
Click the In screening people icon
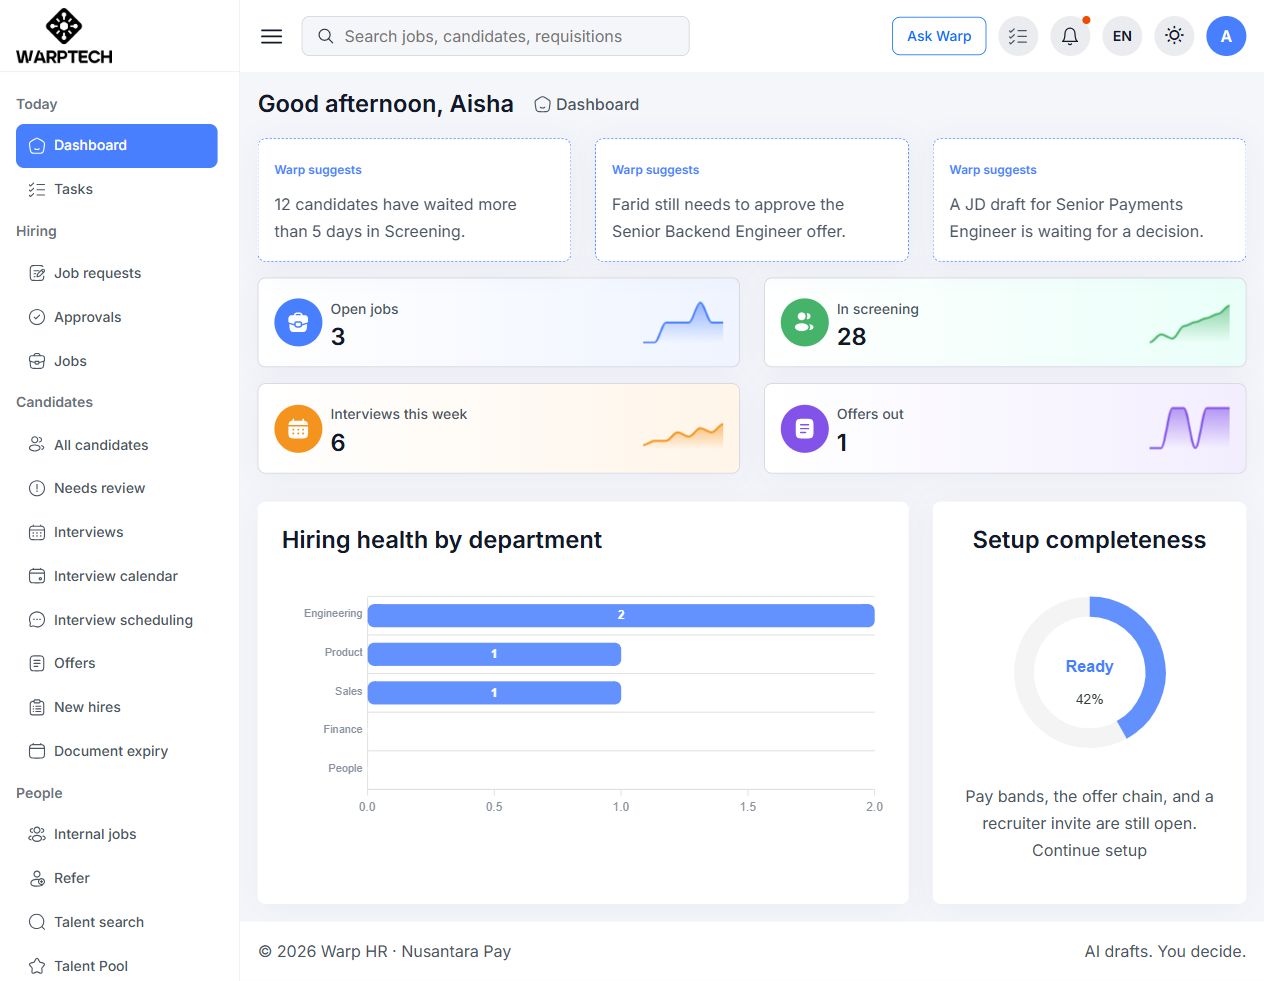[x=804, y=323]
